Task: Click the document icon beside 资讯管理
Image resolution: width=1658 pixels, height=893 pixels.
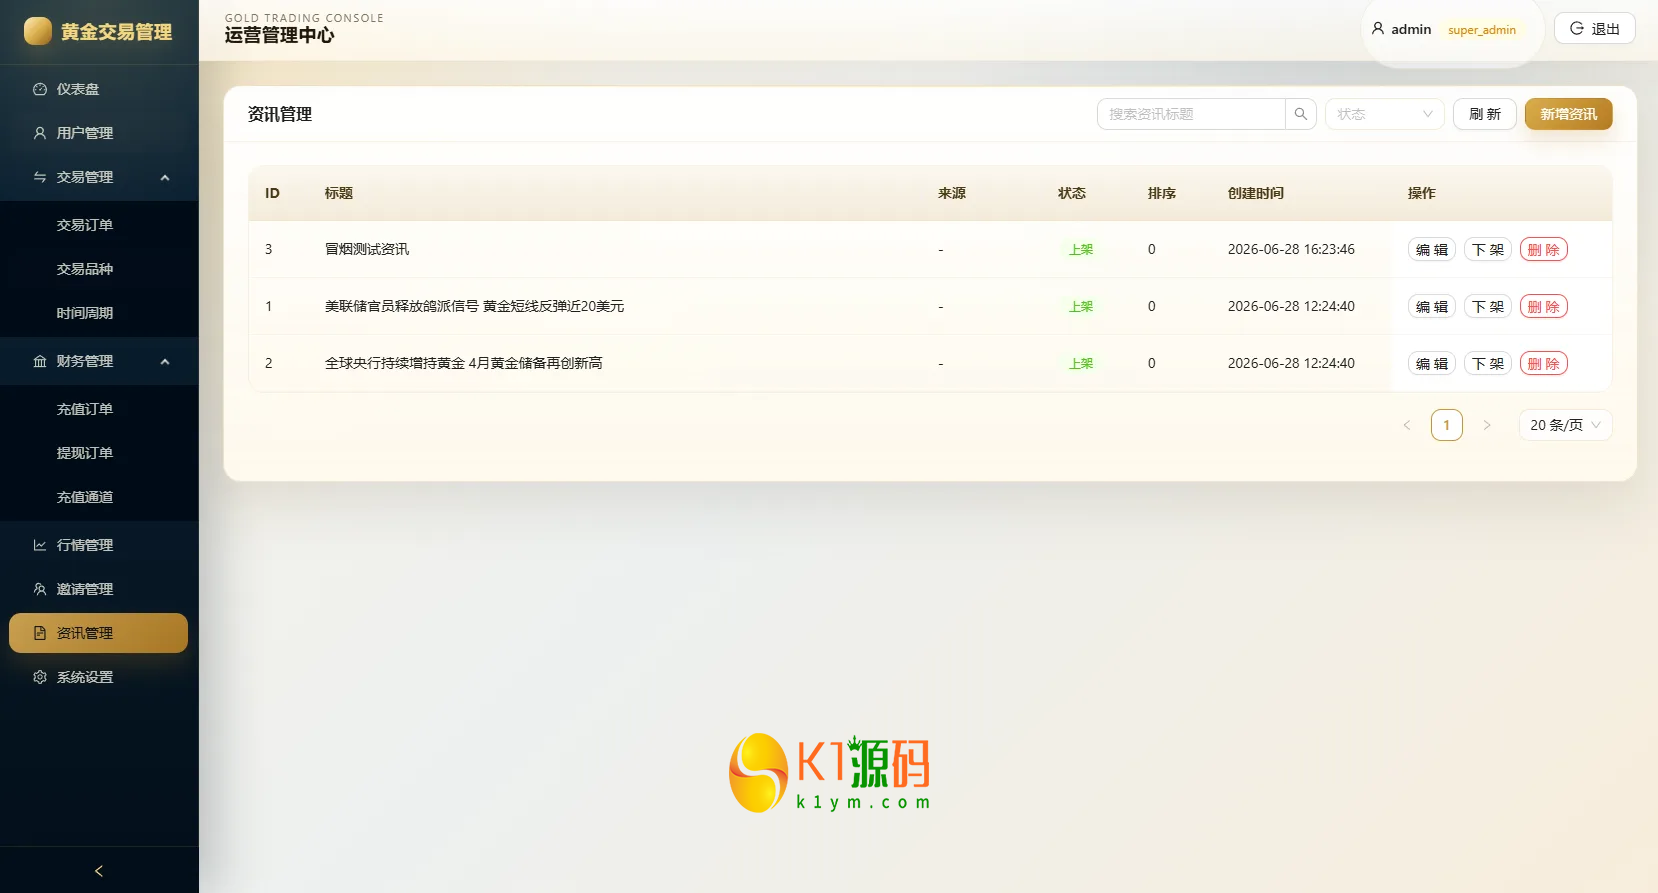Action: (40, 633)
